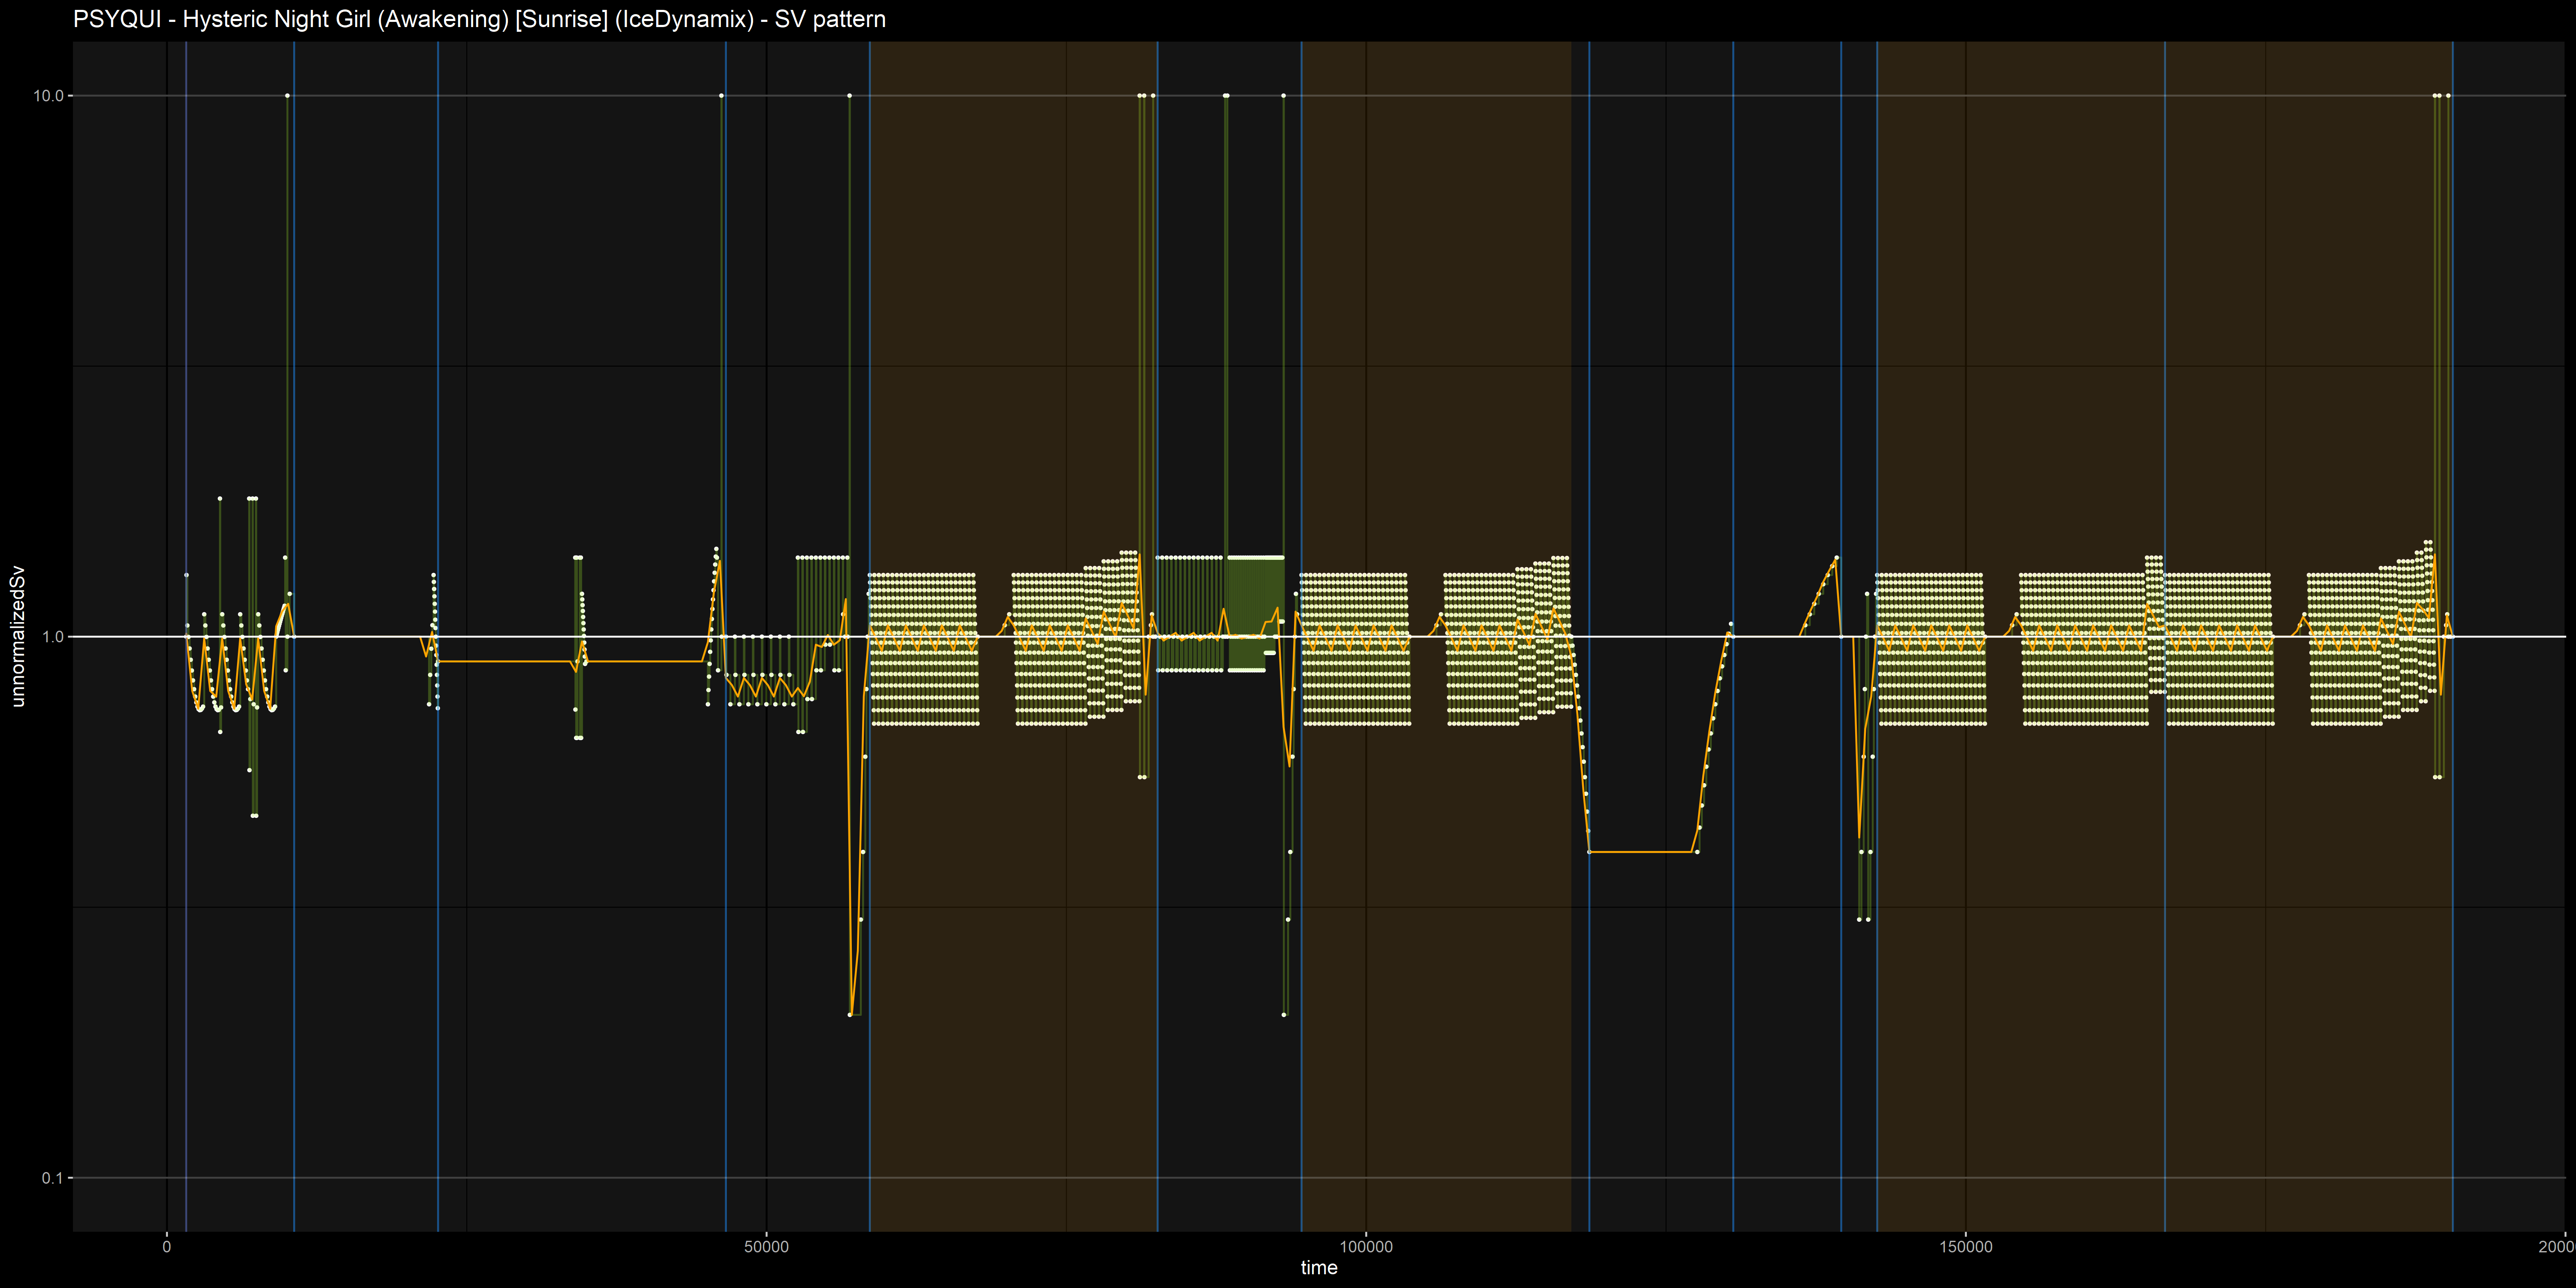This screenshot has height=1288, width=2576.
Task: Click the 'unnormalizedSv' y-axis label
Action: (x=18, y=636)
